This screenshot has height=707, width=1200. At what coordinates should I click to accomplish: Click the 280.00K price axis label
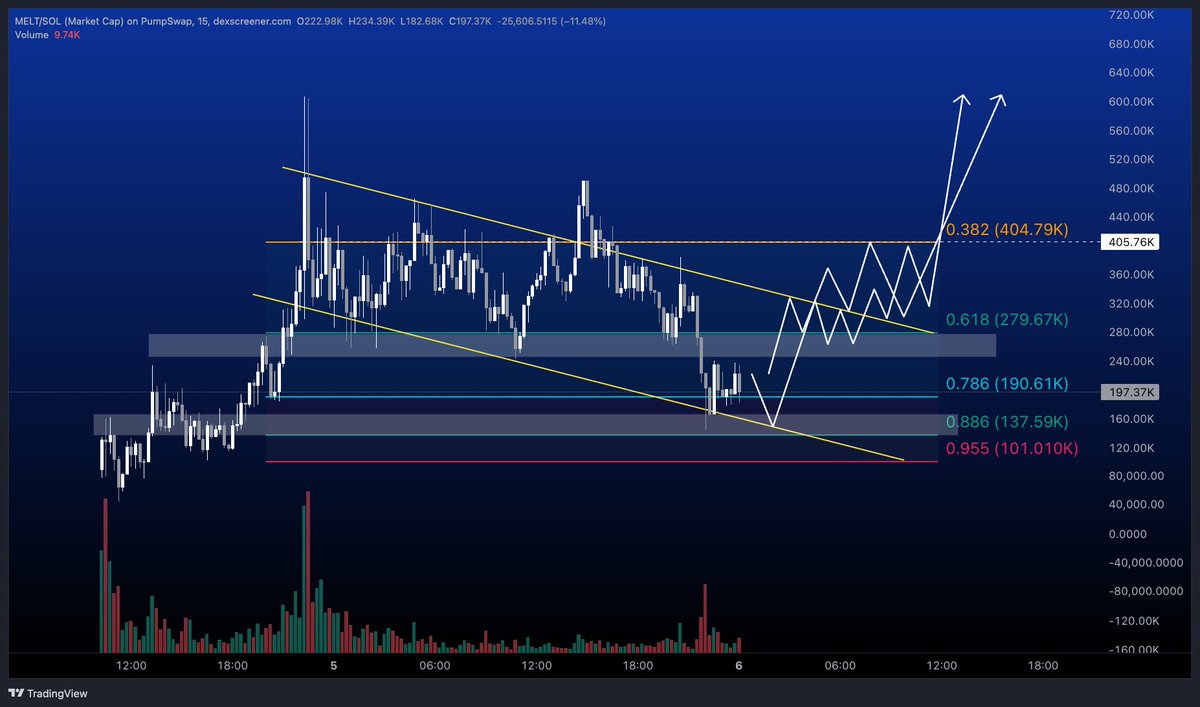point(1132,333)
